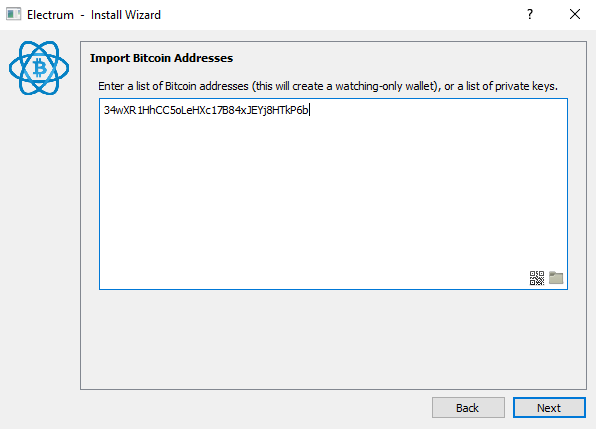Open the QR code scanner icon

(537, 278)
